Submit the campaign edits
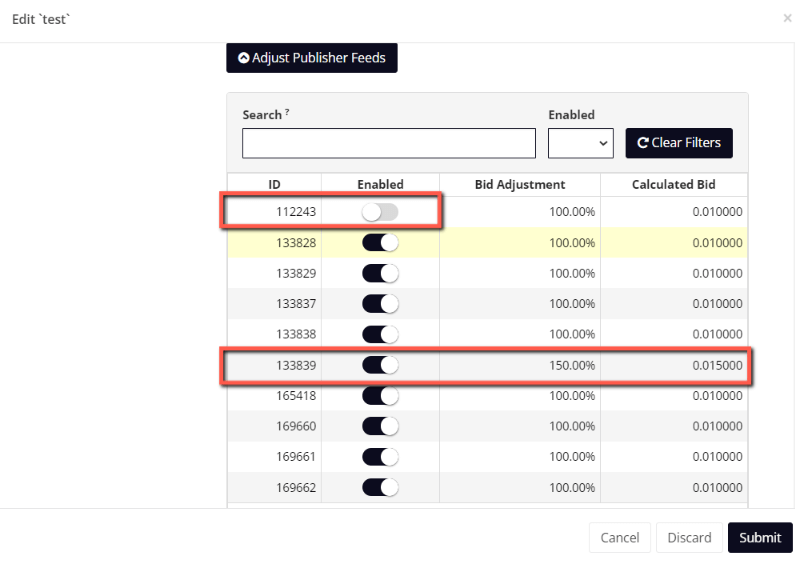Screen dimensions: 795x564 tap(760, 538)
